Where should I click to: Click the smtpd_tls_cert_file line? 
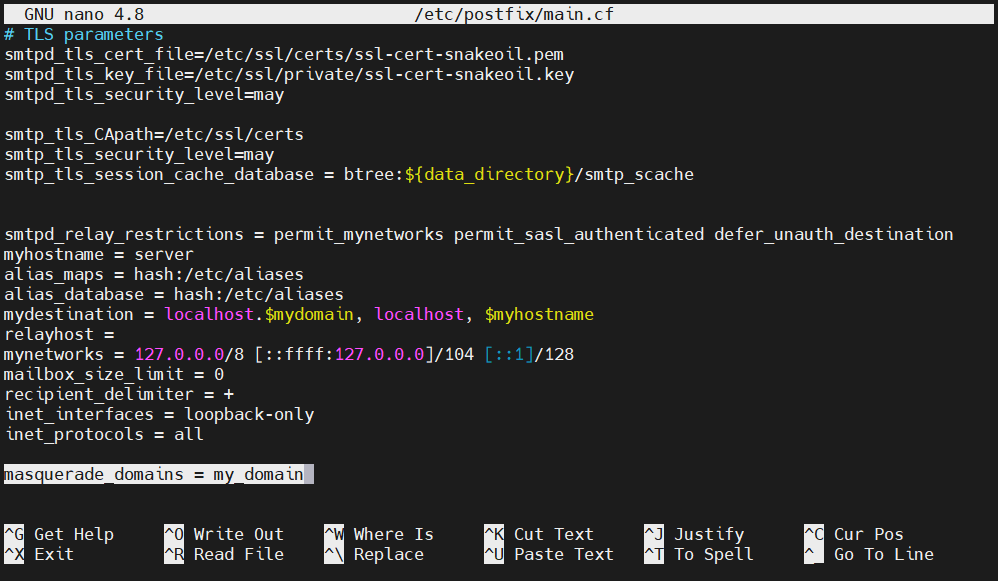tap(284, 54)
